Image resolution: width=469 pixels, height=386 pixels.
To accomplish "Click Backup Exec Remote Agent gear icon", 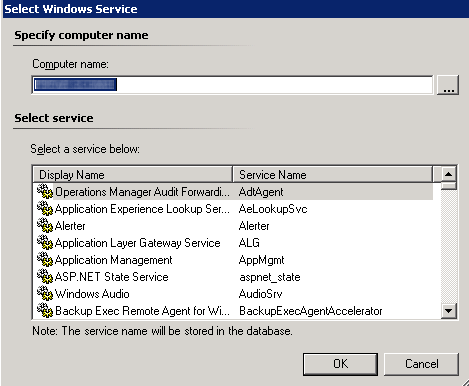I will point(45,310).
